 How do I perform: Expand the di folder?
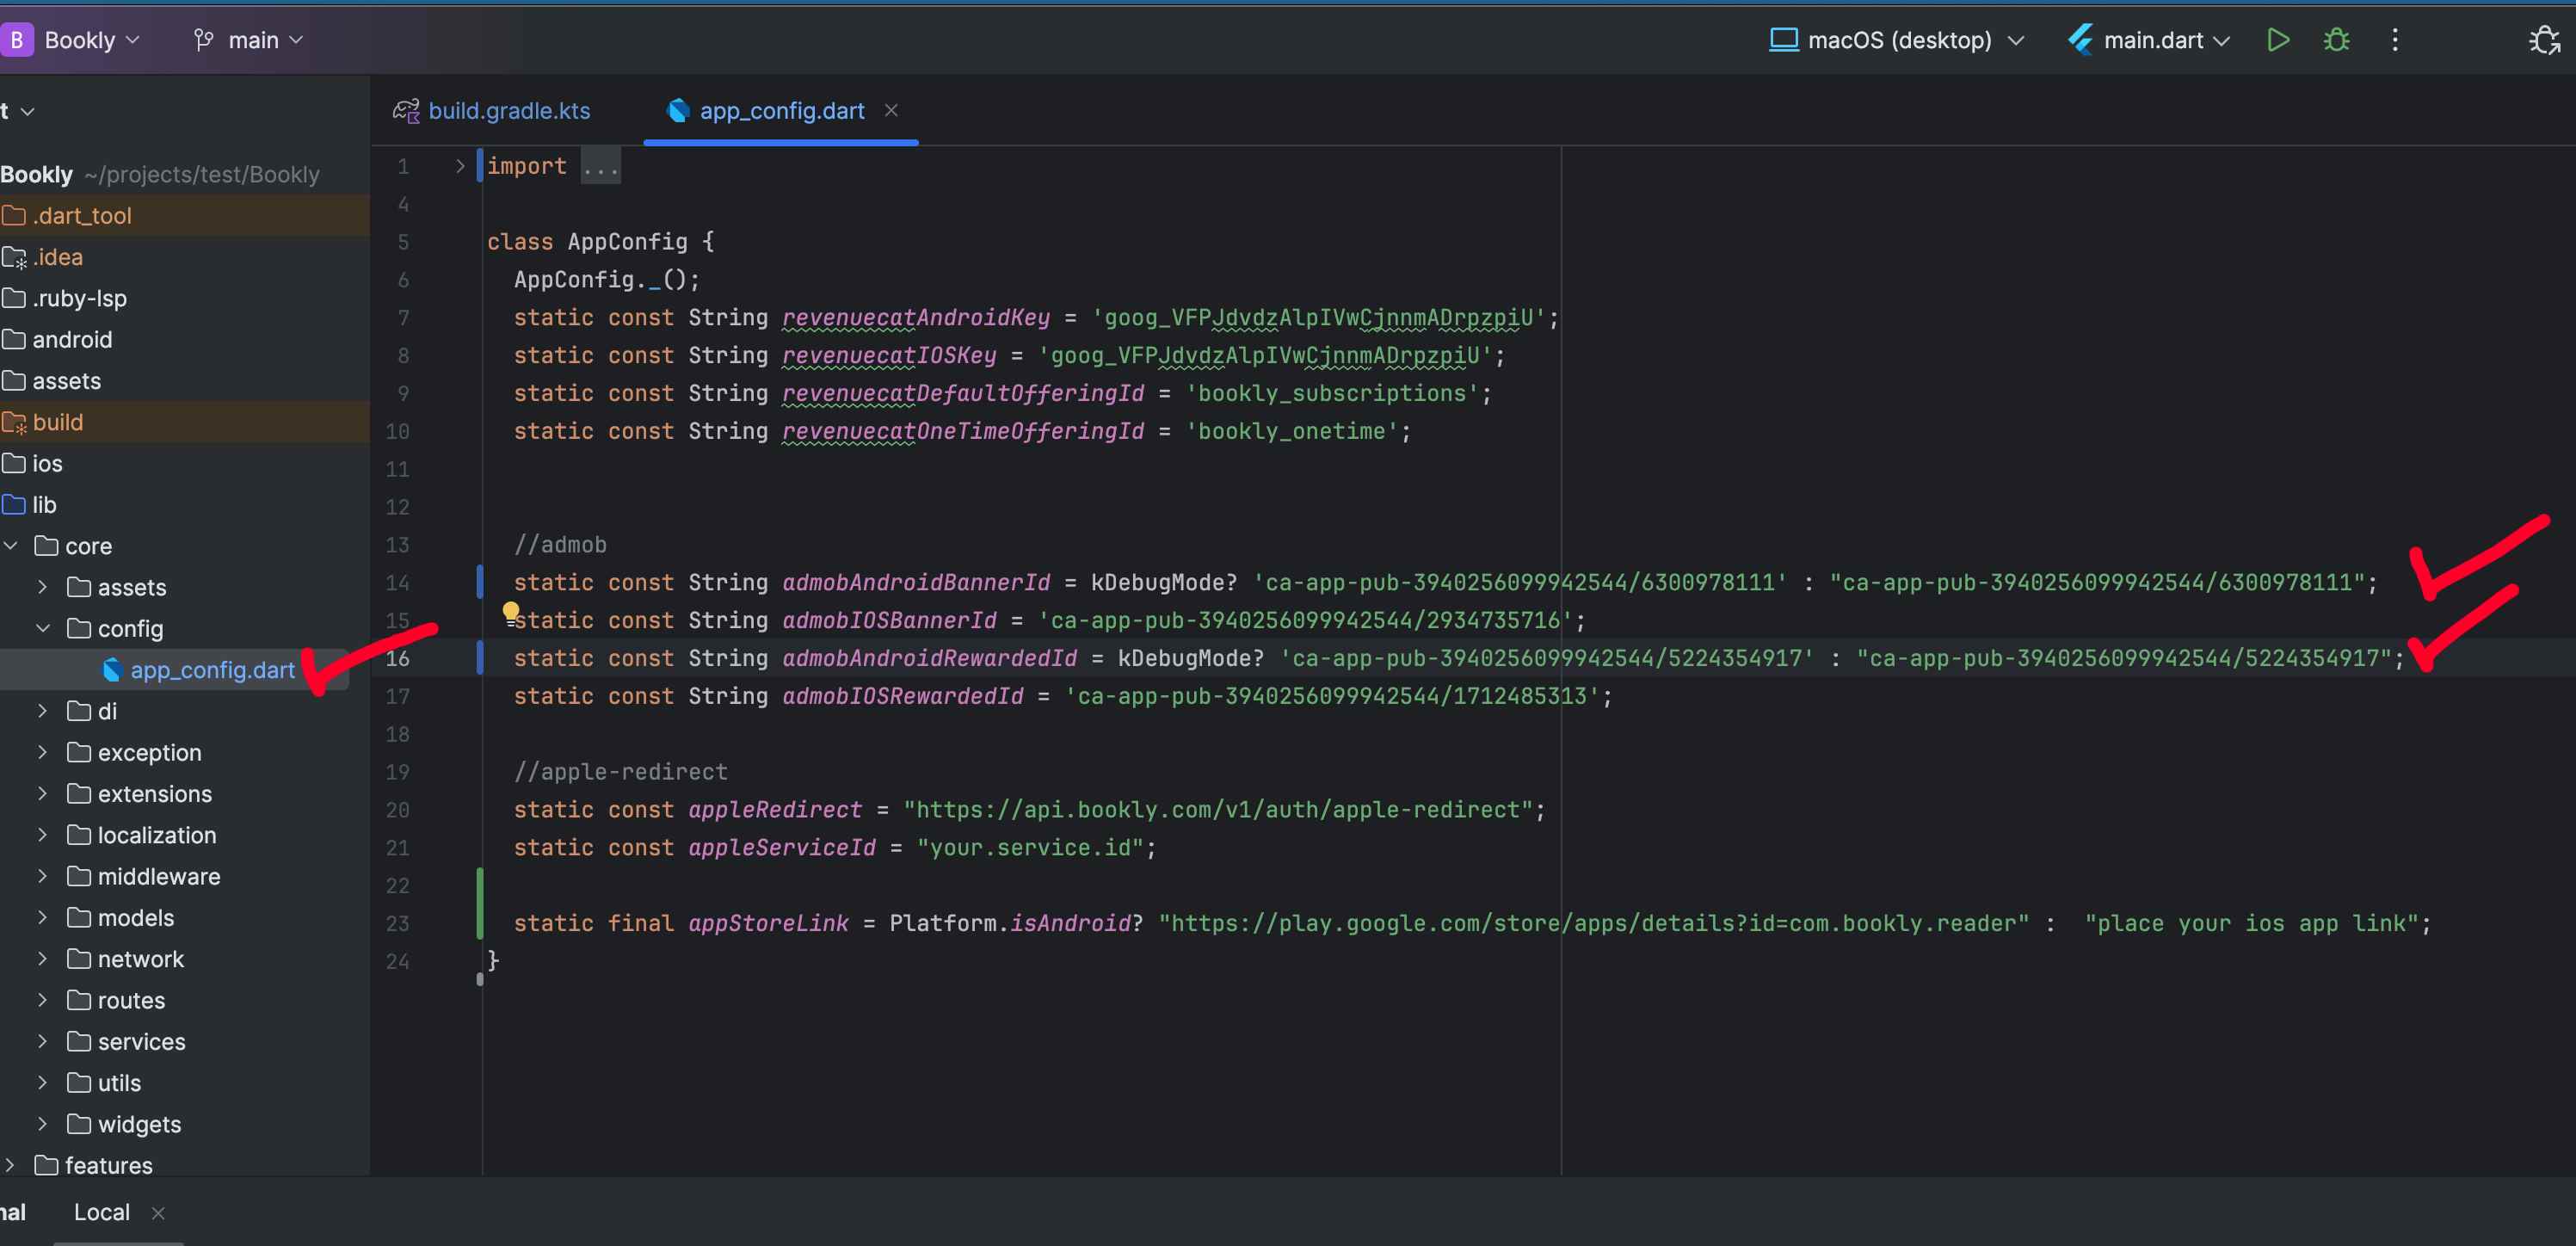[43, 711]
